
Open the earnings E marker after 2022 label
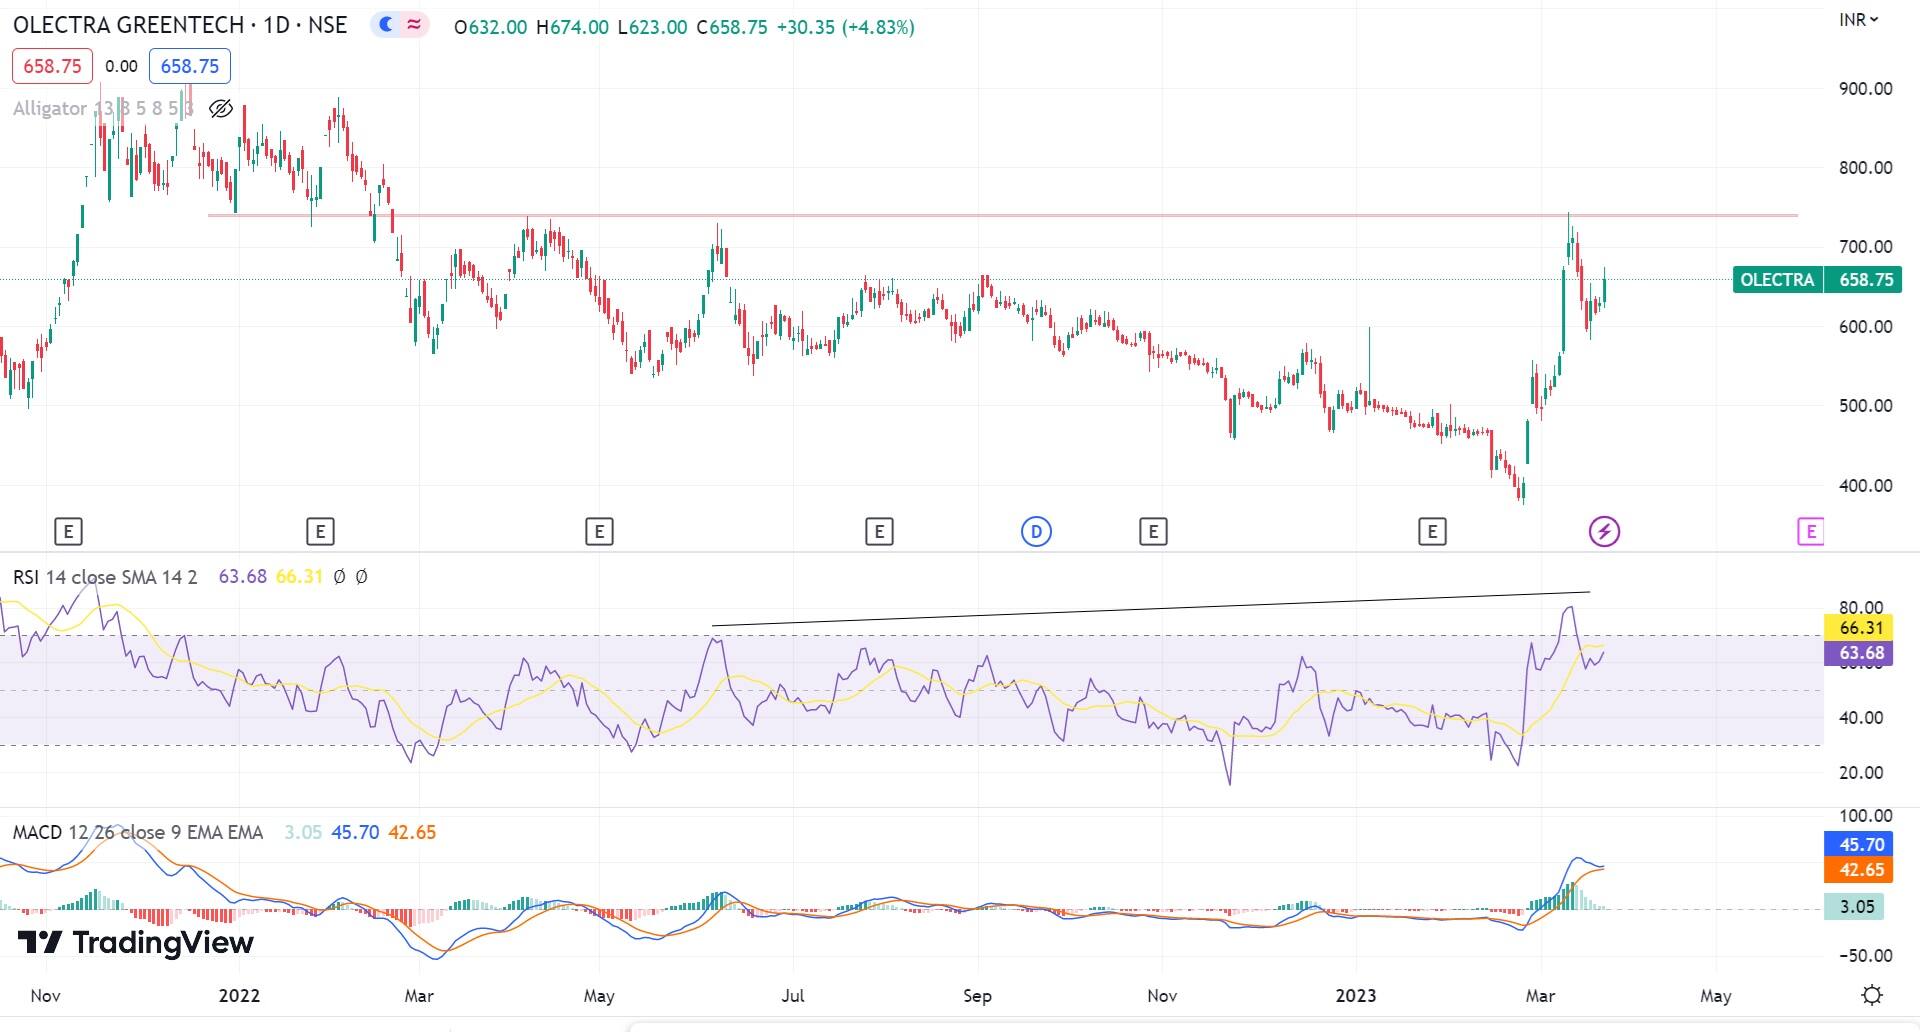pyautogui.click(x=320, y=532)
